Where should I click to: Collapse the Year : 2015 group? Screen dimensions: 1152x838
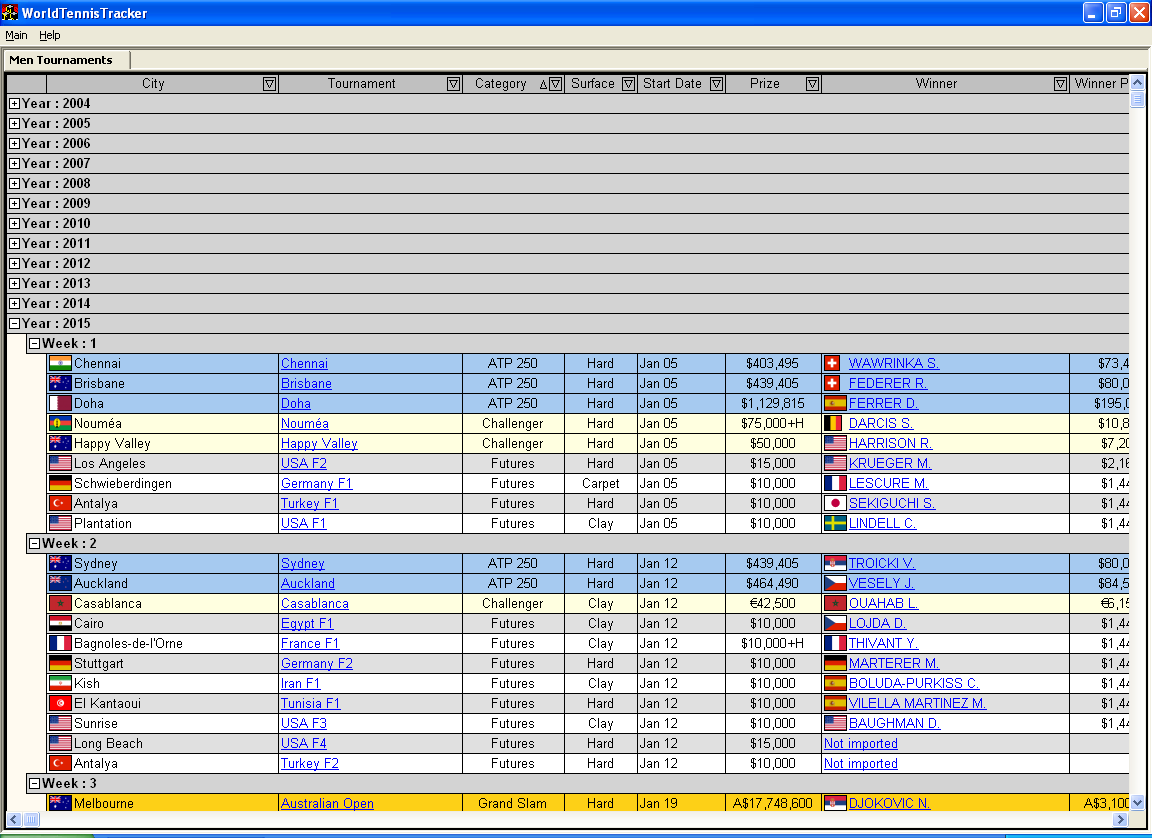point(14,323)
